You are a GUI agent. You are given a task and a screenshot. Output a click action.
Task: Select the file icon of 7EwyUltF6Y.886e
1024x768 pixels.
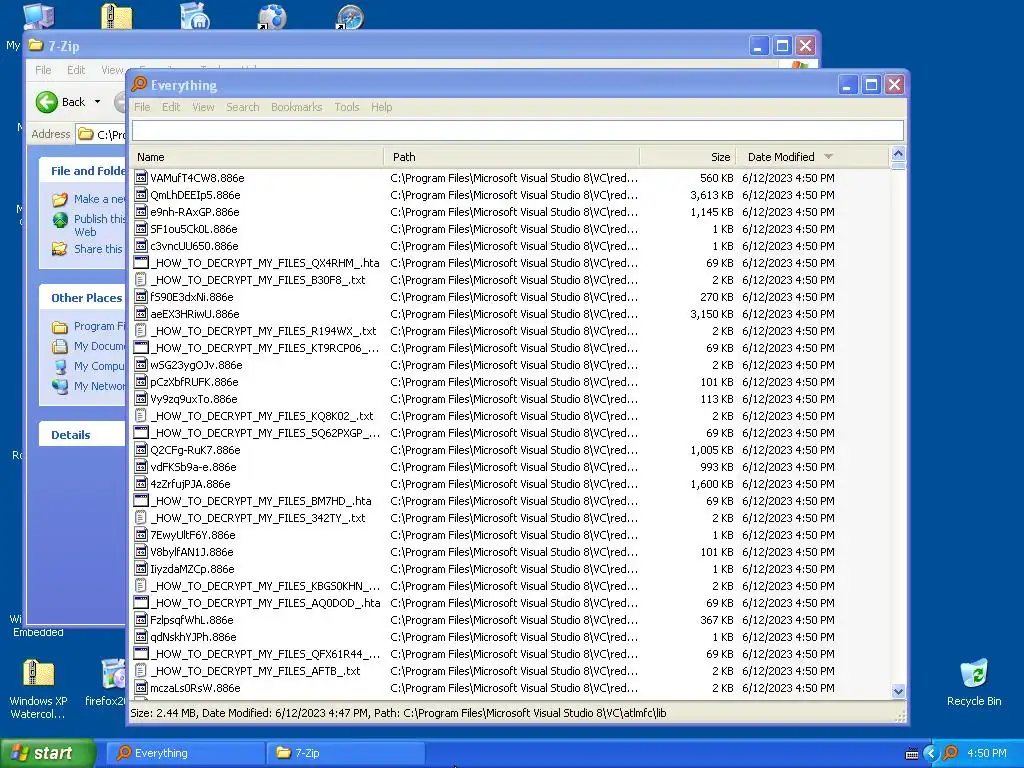click(140, 534)
